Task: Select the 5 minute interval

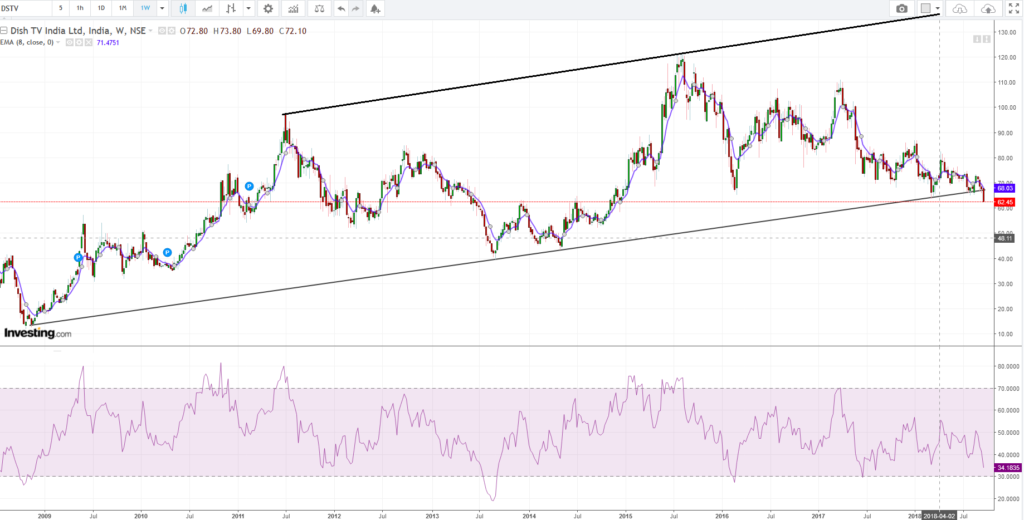Action: coord(61,8)
